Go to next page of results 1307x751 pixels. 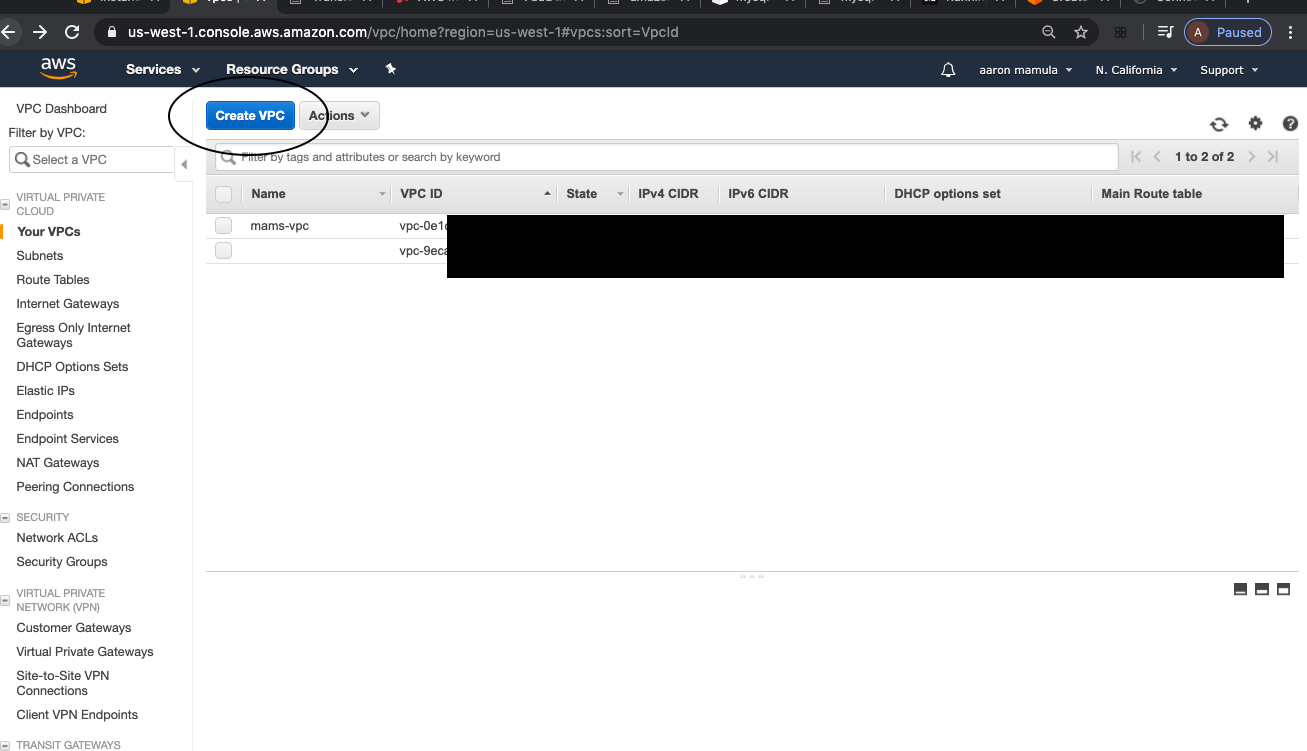(x=1252, y=157)
